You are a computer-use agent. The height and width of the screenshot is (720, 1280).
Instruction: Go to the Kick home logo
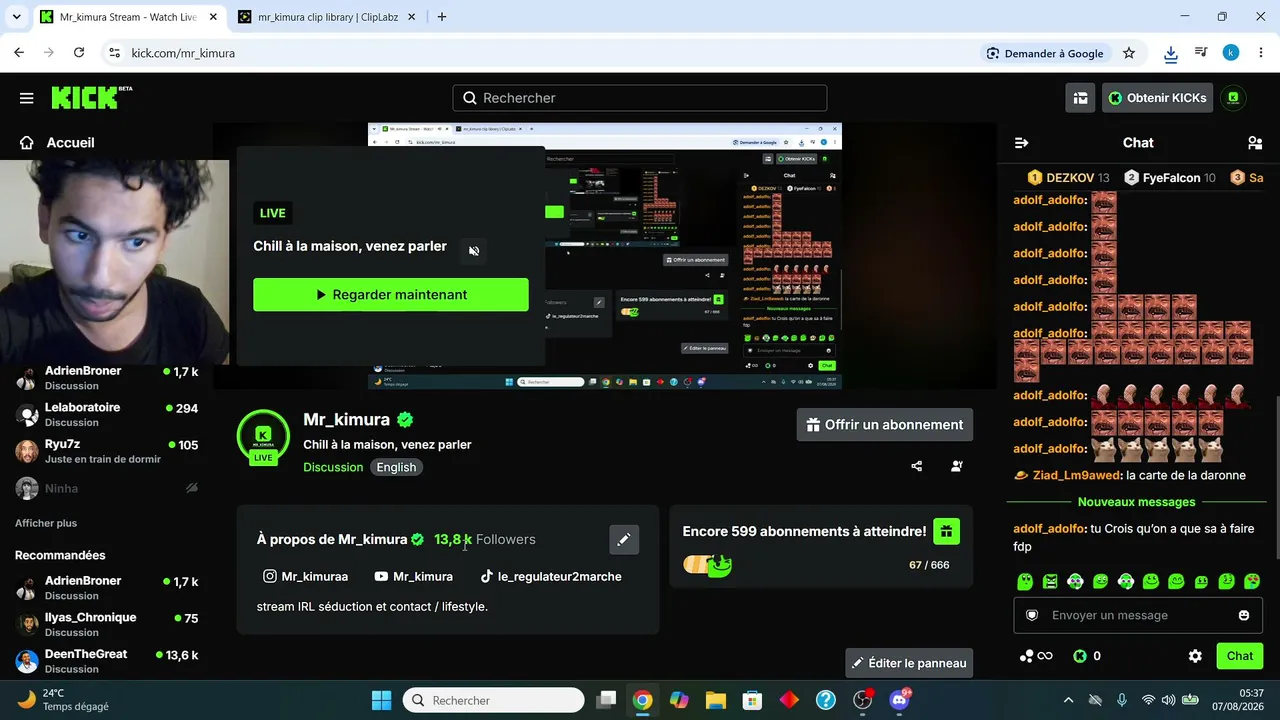pyautogui.click(x=91, y=97)
